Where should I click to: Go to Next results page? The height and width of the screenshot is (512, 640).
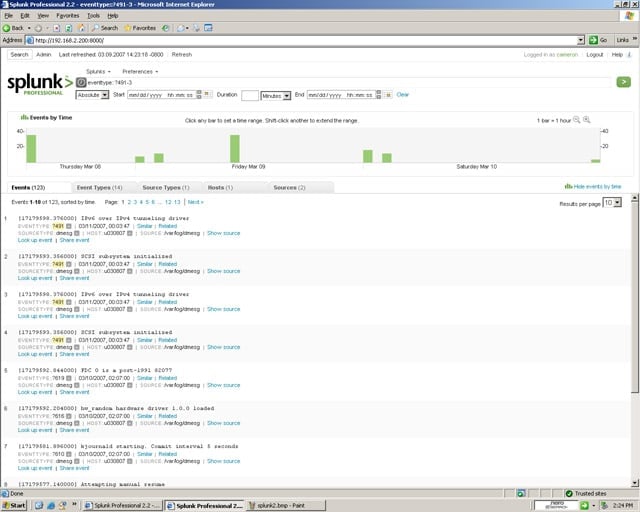pyautogui.click(x=196, y=202)
